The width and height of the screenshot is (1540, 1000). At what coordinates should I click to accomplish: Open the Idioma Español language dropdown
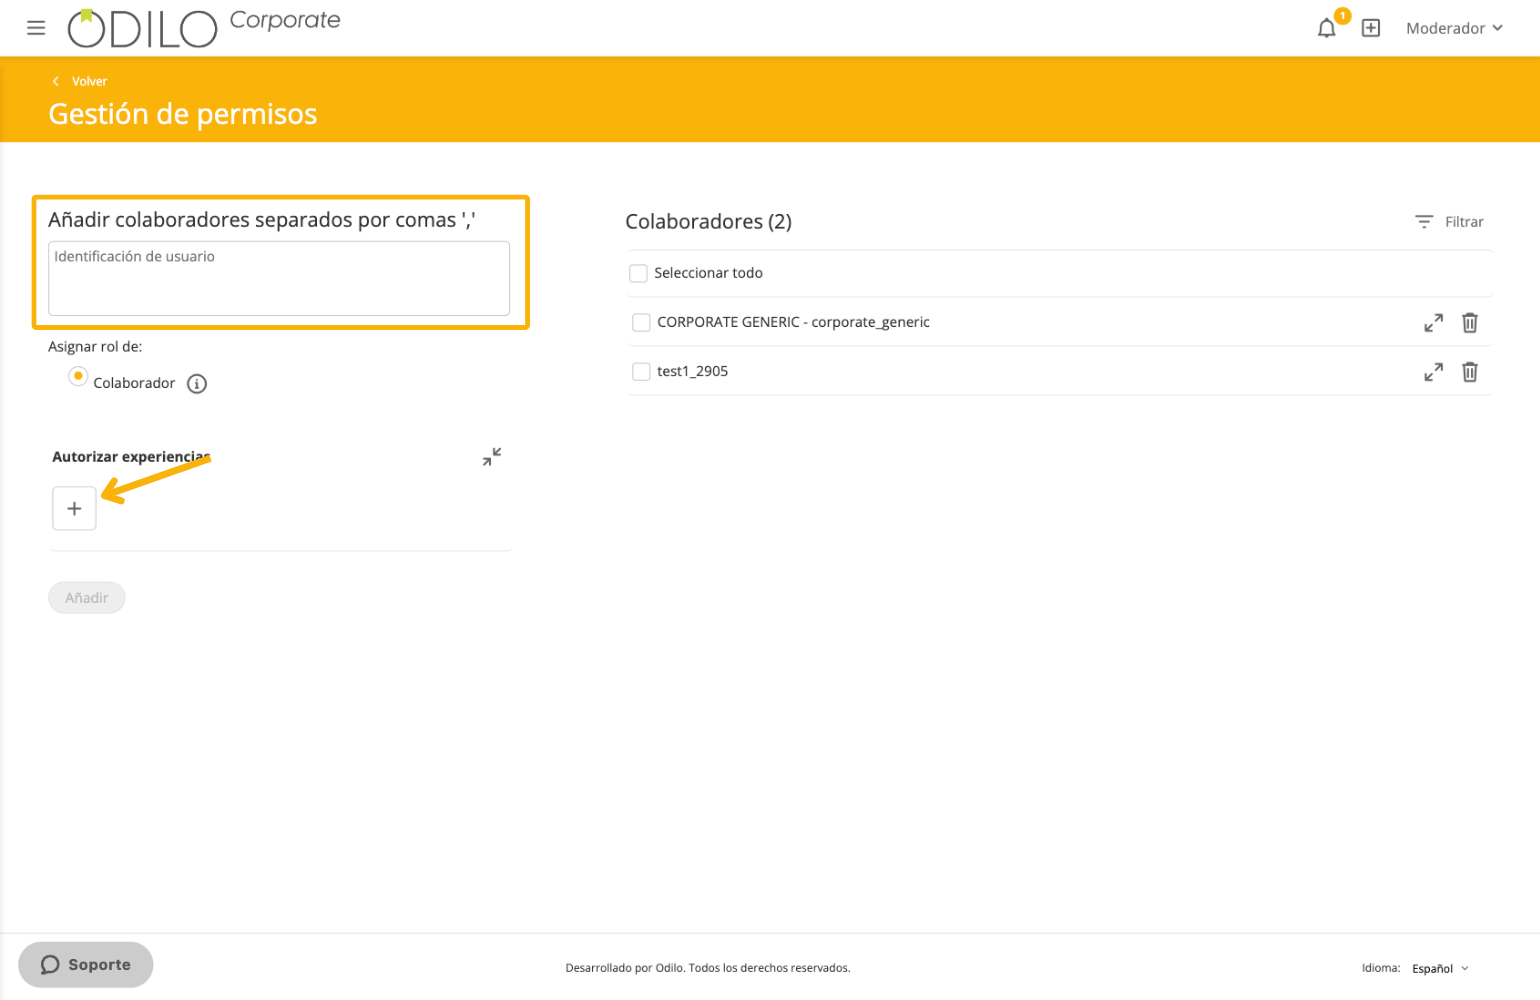point(1439,968)
